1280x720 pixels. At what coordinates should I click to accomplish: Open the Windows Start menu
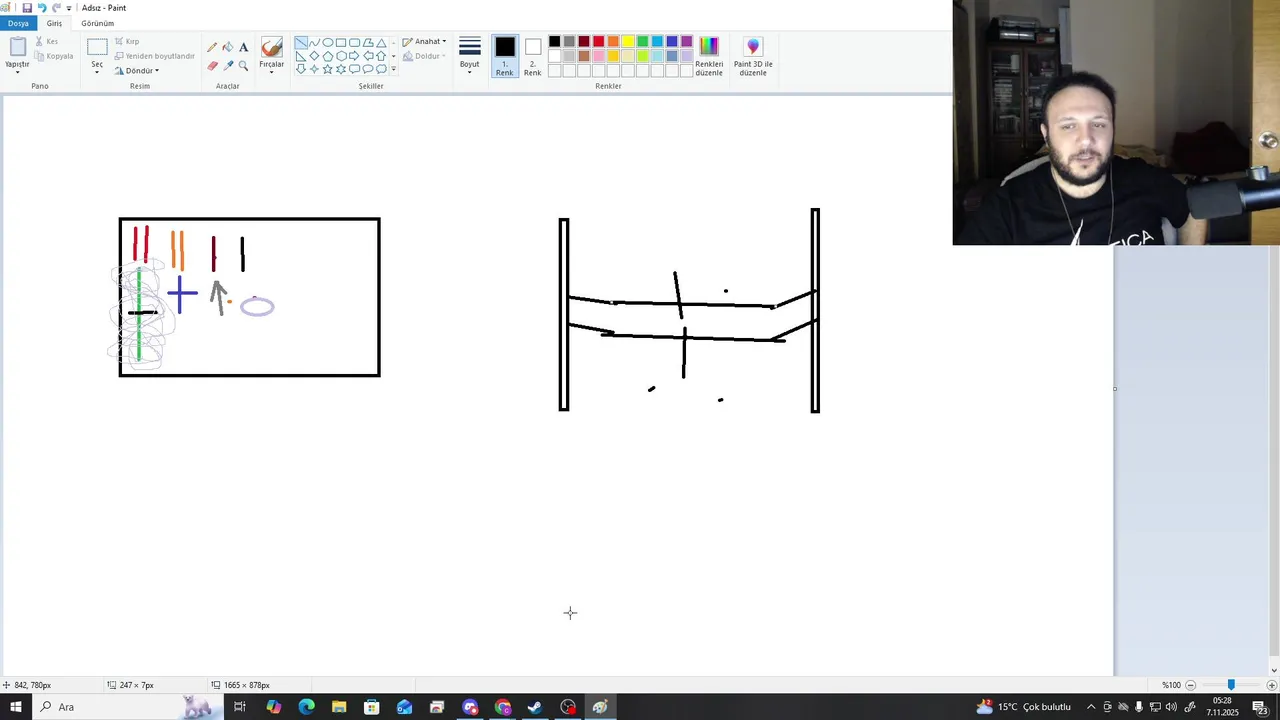coord(16,707)
